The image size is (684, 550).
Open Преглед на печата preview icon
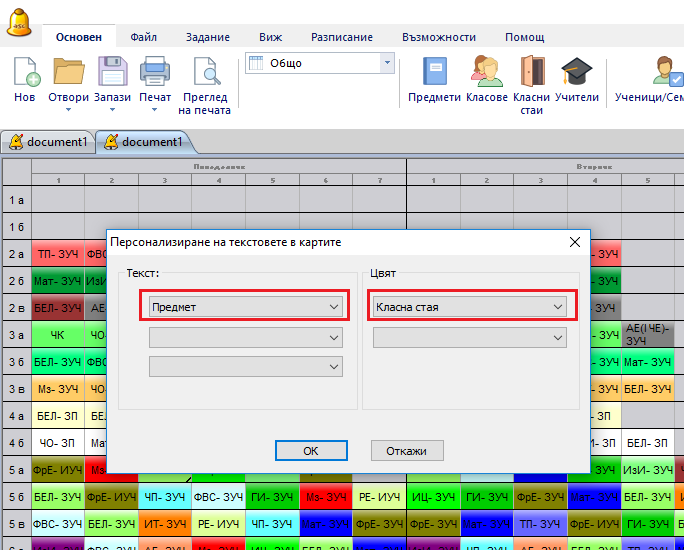pos(205,74)
